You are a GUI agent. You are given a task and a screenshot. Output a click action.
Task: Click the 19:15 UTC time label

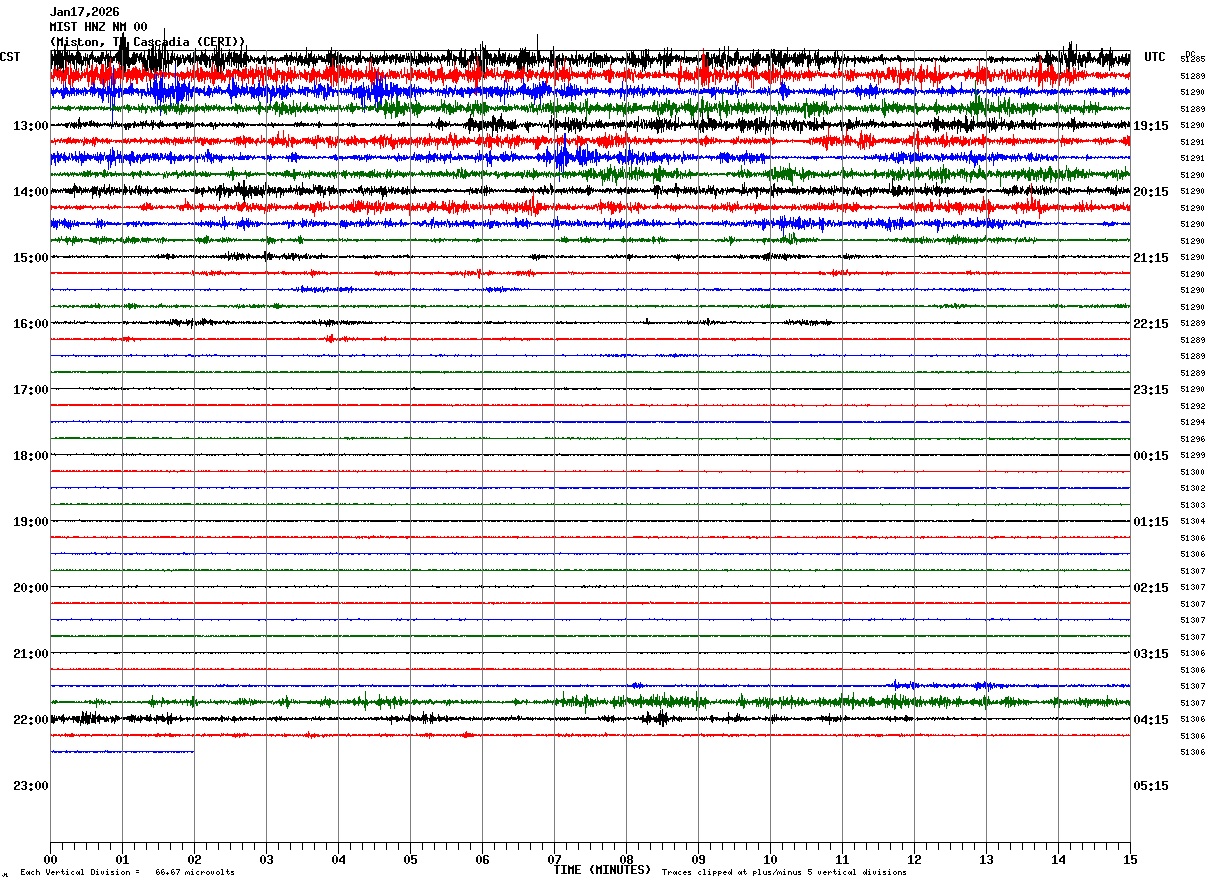[x=1151, y=126]
